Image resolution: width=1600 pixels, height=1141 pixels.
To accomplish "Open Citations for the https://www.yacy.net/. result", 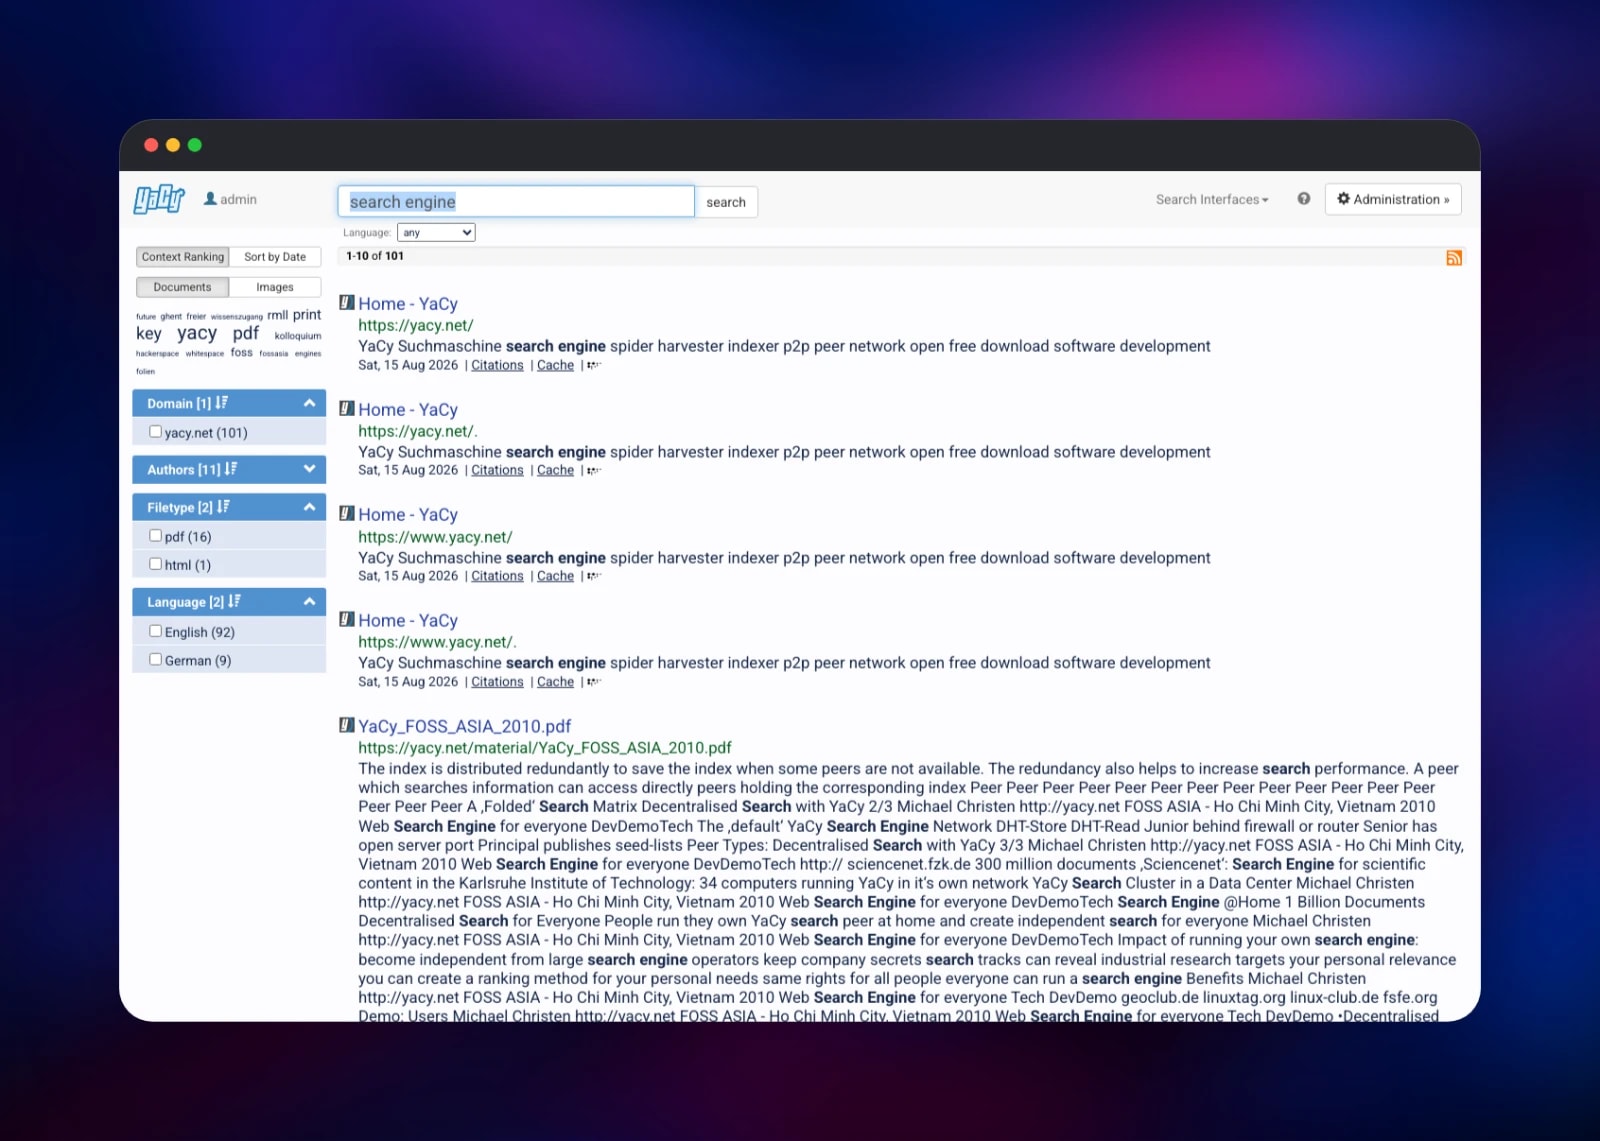I will 497,683.
